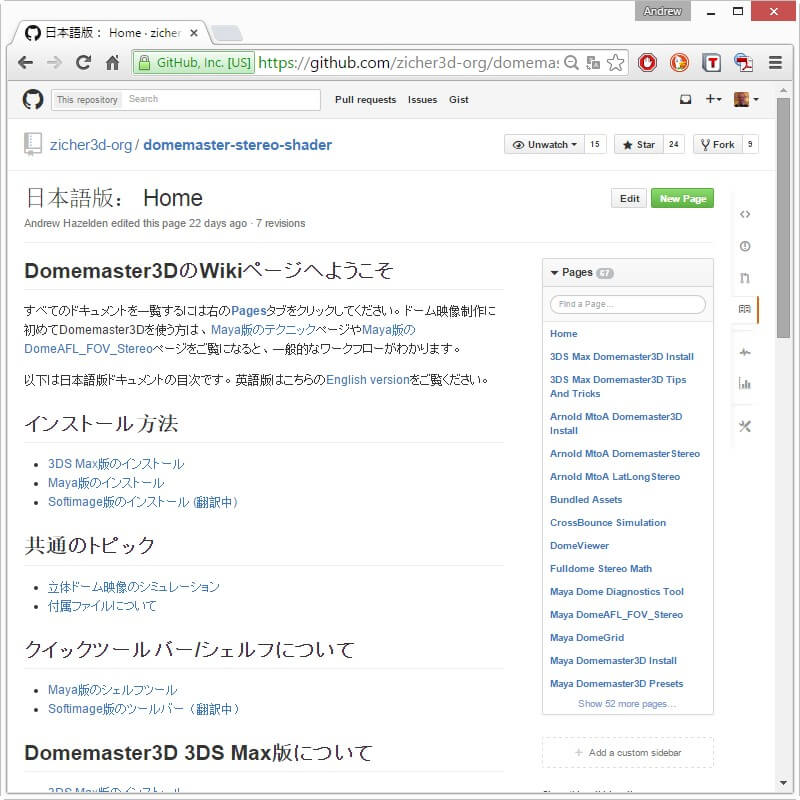Image resolution: width=800 pixels, height=800 pixels.
Task: Open 立体ドーム映像のシミュレーション link
Action: click(x=134, y=587)
